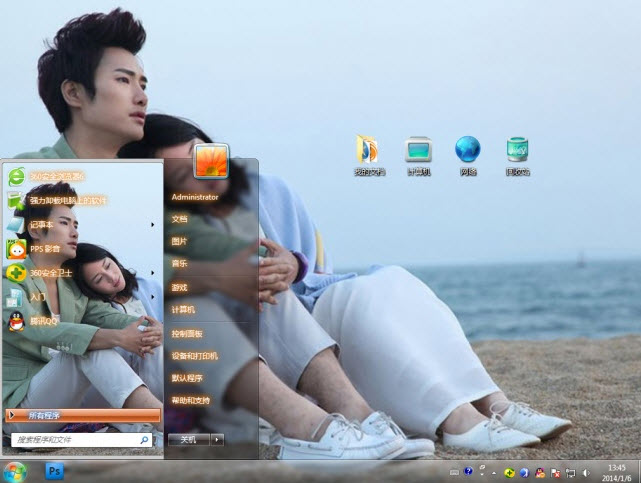Screen dimensions: 641x483
Task: Expand the 入门 jump list arrow
Action: (152, 297)
